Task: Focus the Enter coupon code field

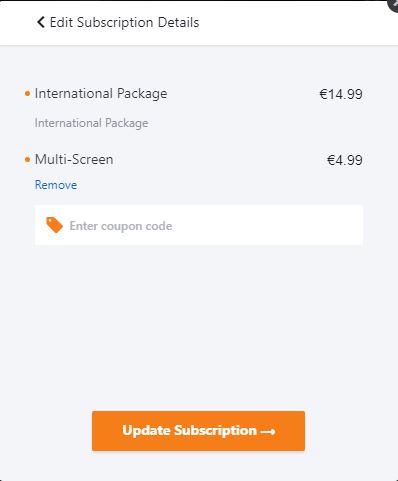Action: (199, 225)
